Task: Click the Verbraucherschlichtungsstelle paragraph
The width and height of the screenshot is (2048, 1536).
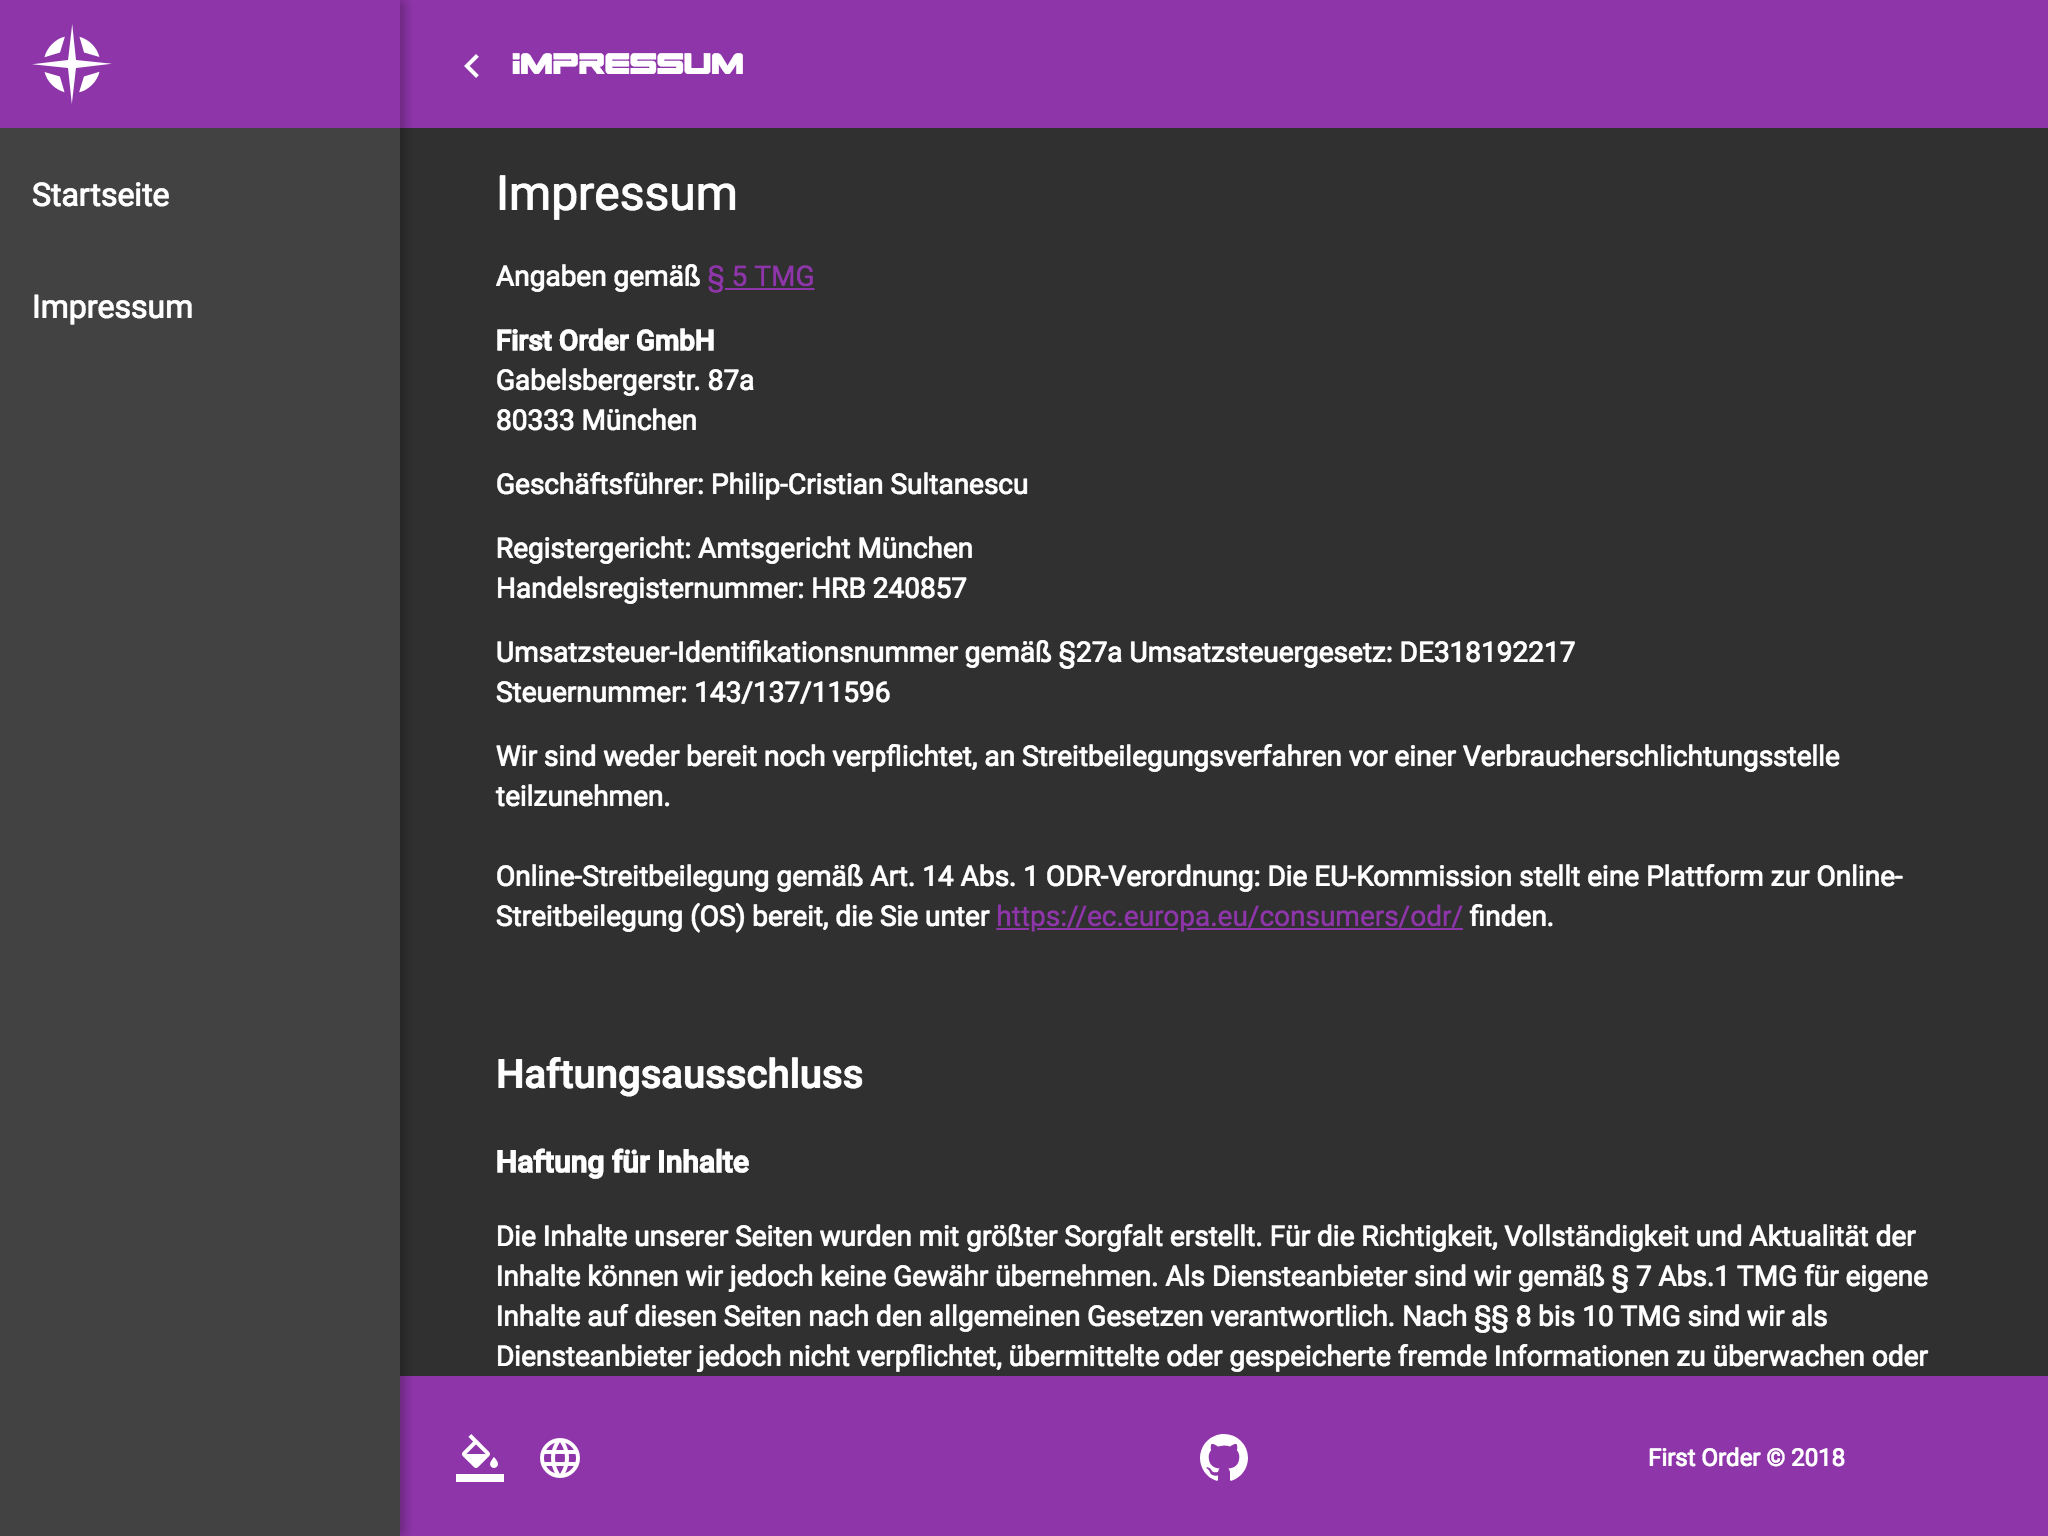Action: tap(1167, 776)
